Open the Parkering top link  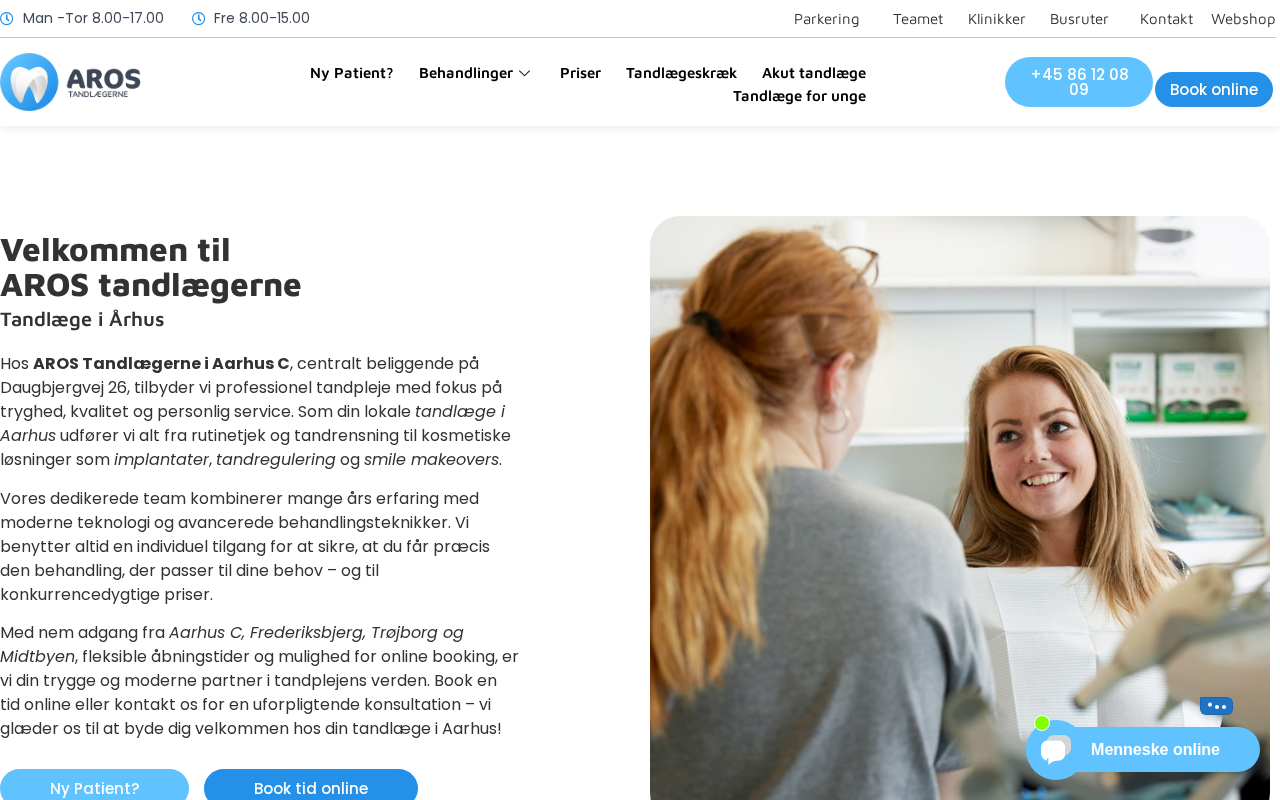pos(826,18)
